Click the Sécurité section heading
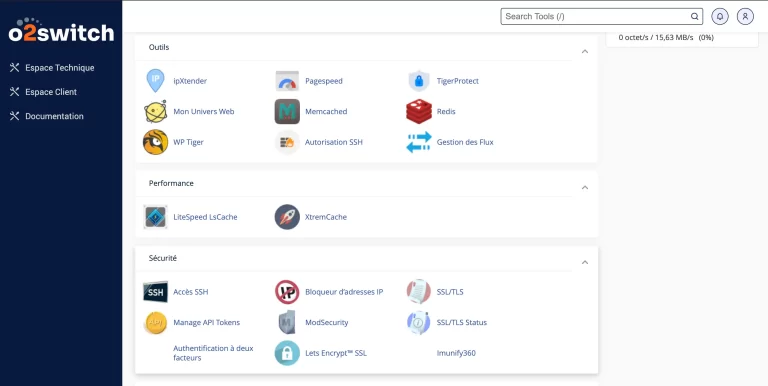This screenshot has width=768, height=386. (163, 258)
